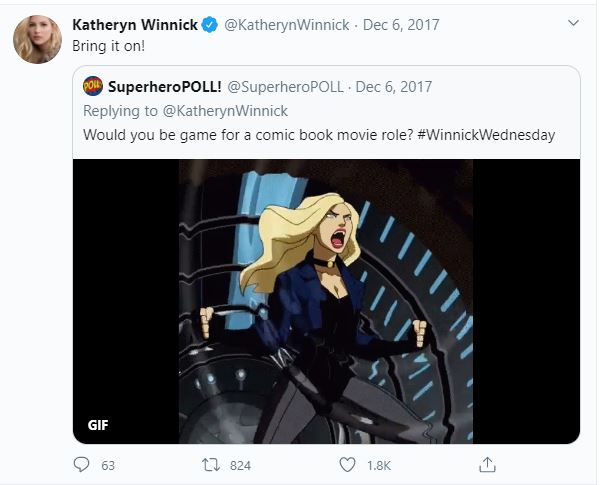Click the blue verified badge

(208, 24)
